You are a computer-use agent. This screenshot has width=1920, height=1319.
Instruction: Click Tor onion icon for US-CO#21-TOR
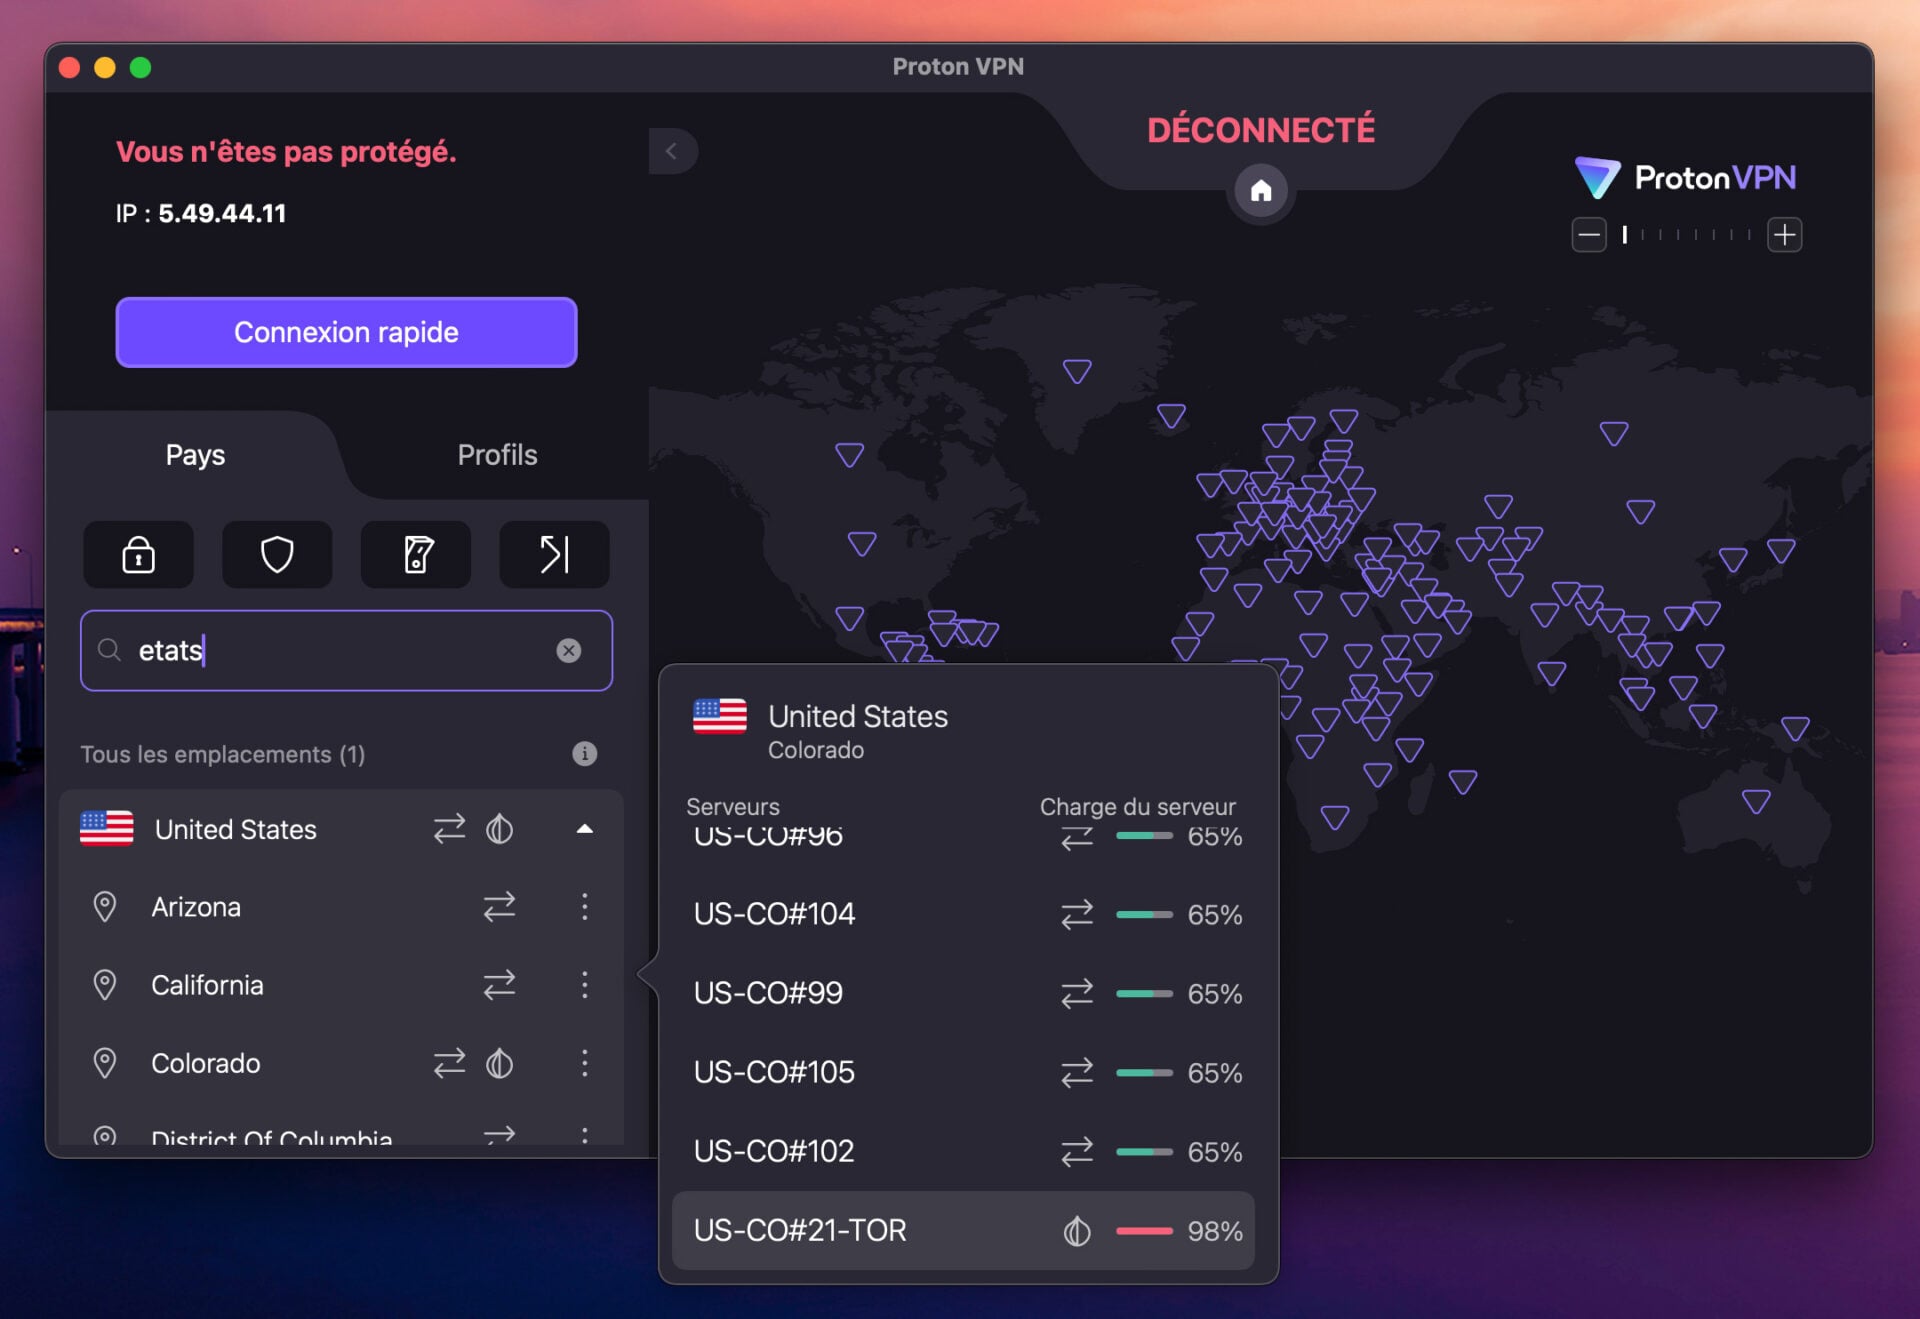pos(1077,1230)
